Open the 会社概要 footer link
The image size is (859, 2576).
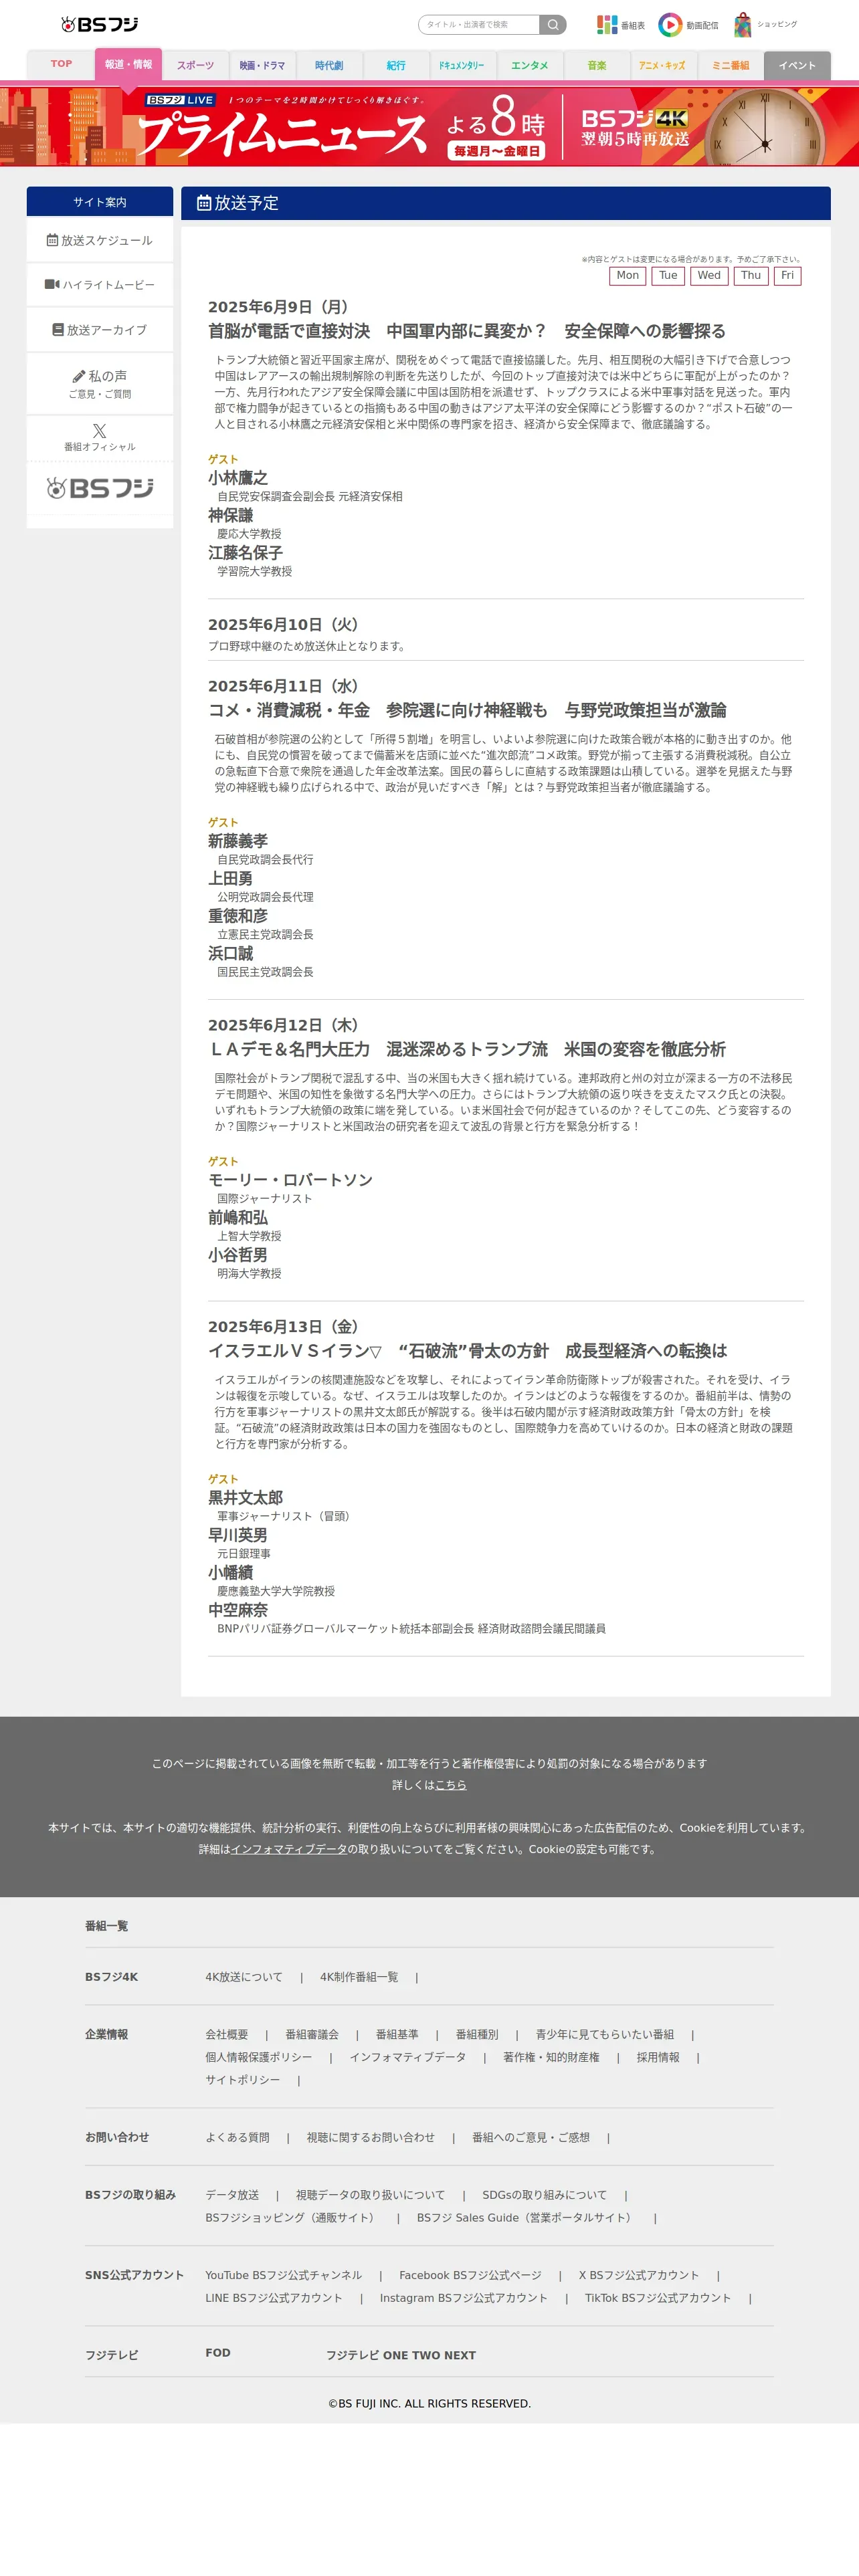click(x=226, y=2034)
